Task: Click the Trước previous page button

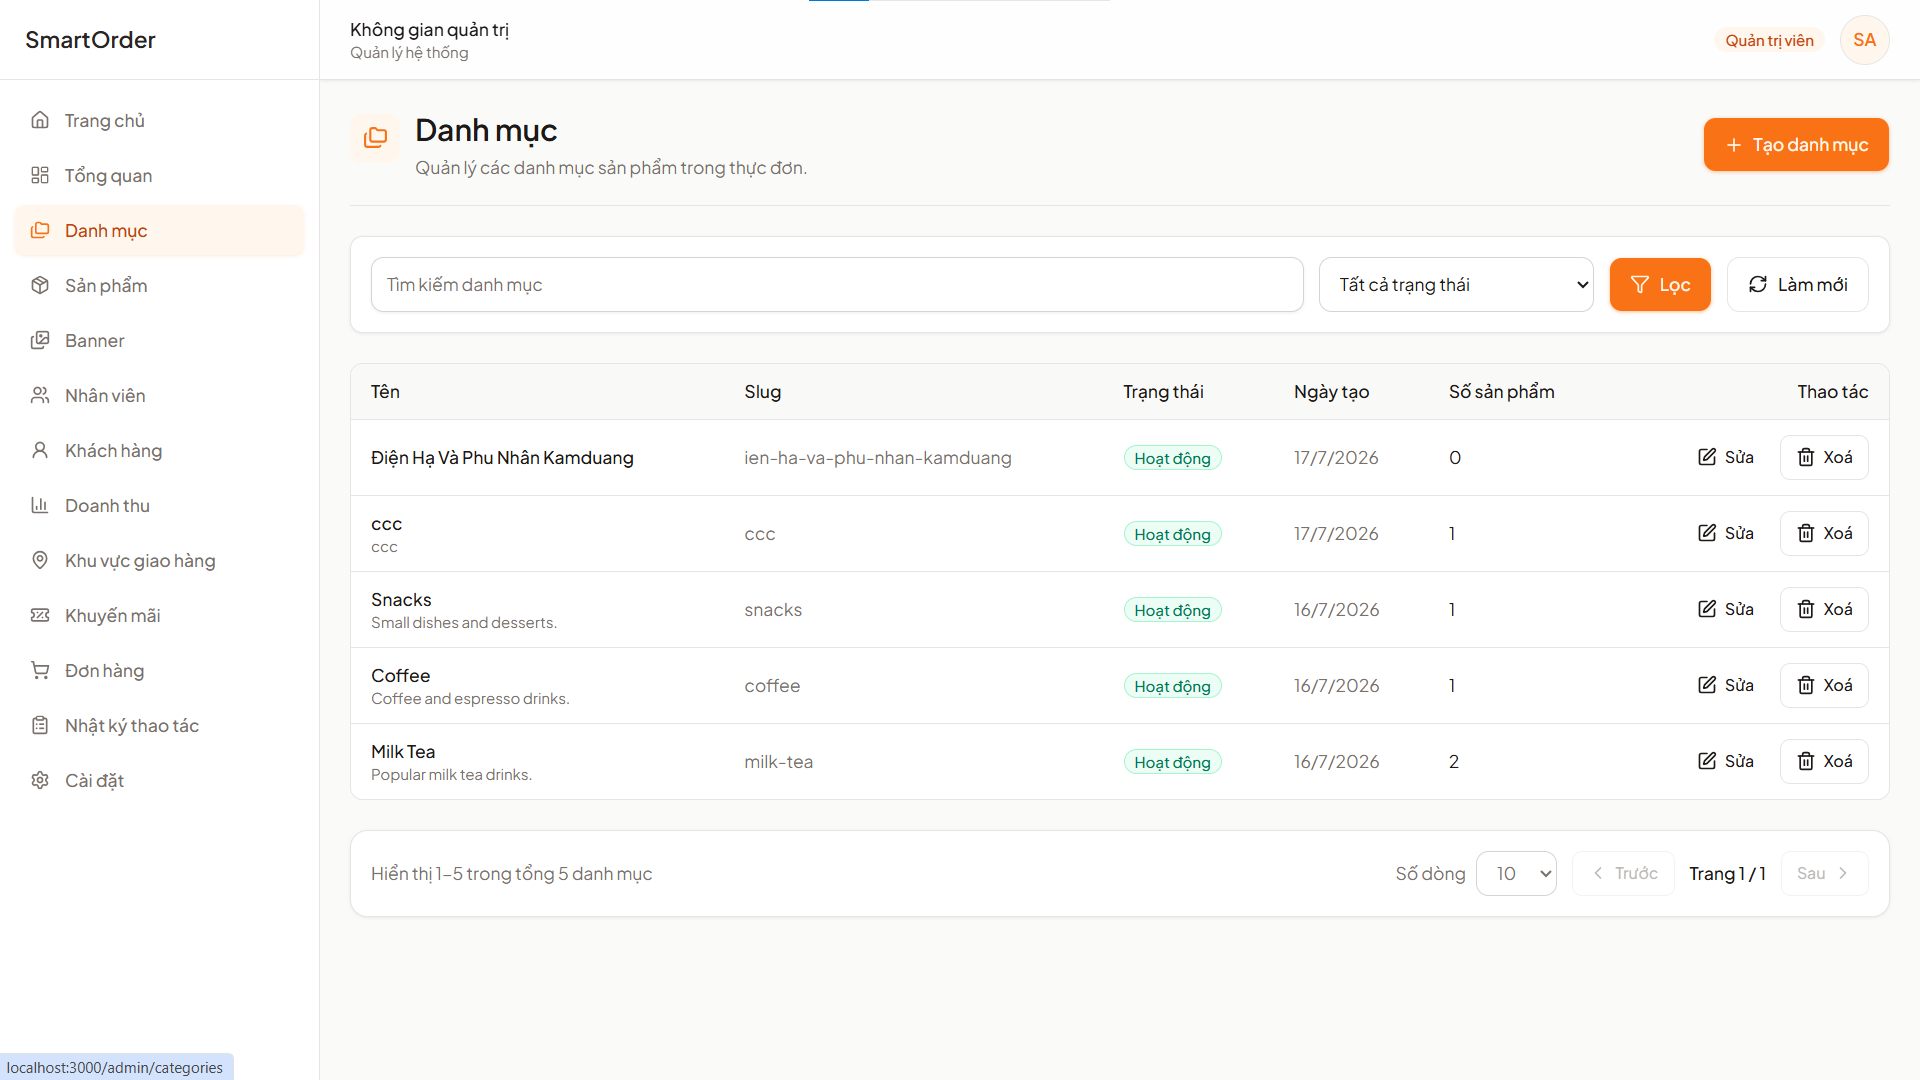Action: (1623, 873)
